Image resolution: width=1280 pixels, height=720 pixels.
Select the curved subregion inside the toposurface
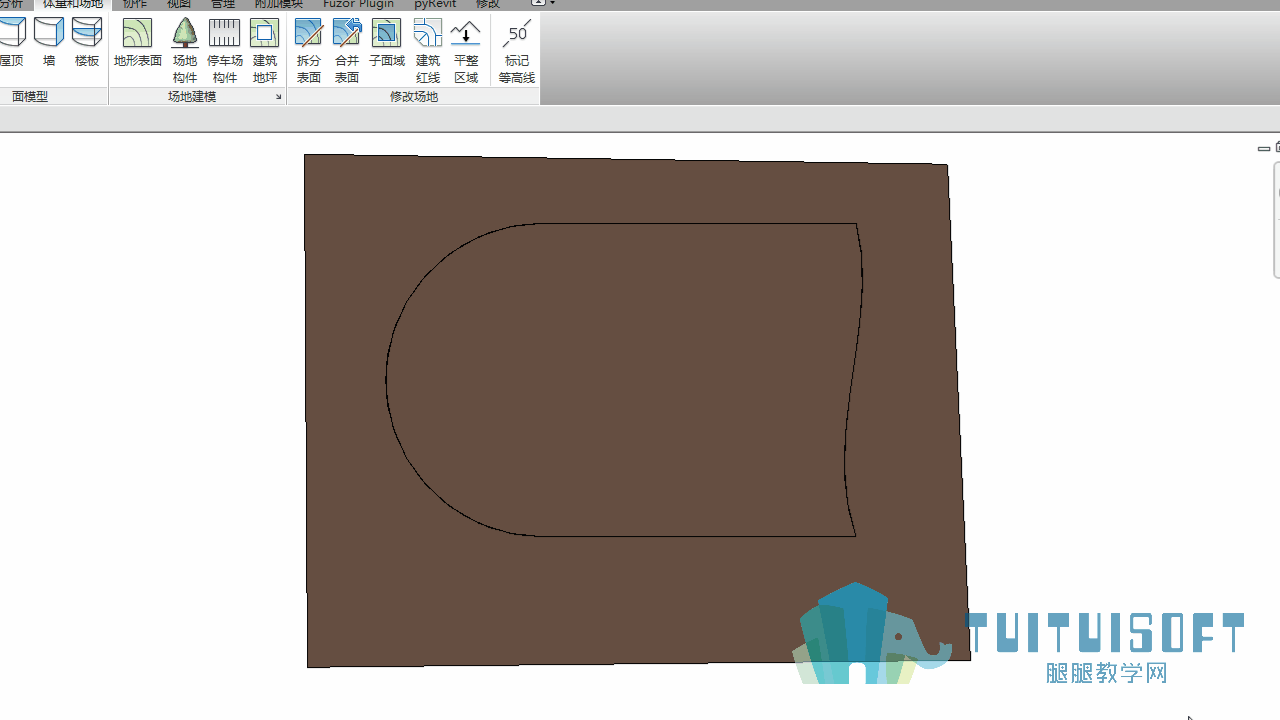625,380
